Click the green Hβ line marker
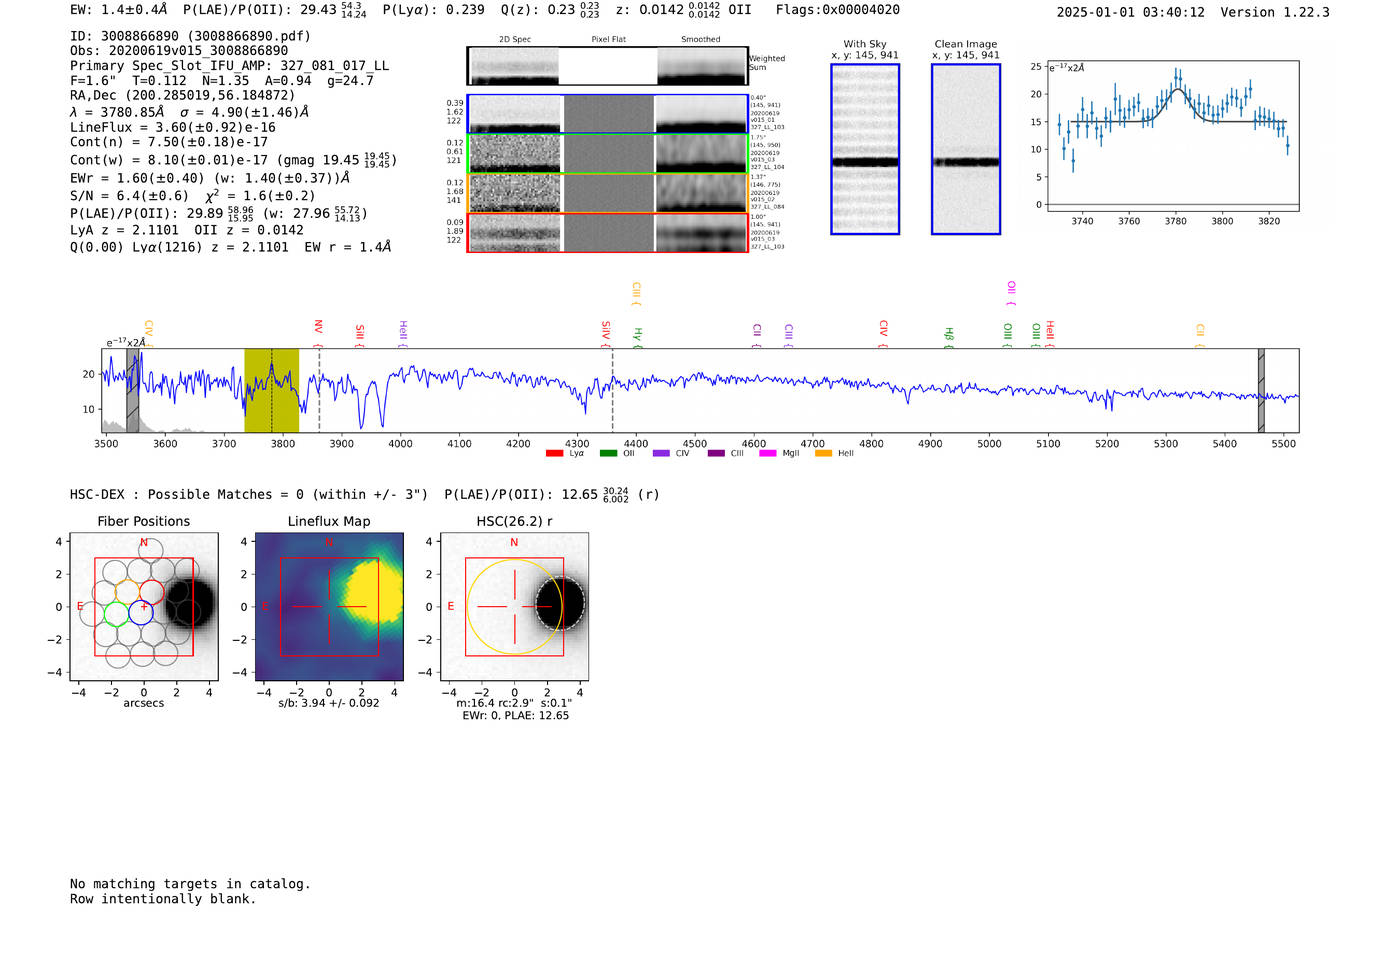Screen dimensions: 1400x953 [x=949, y=337]
